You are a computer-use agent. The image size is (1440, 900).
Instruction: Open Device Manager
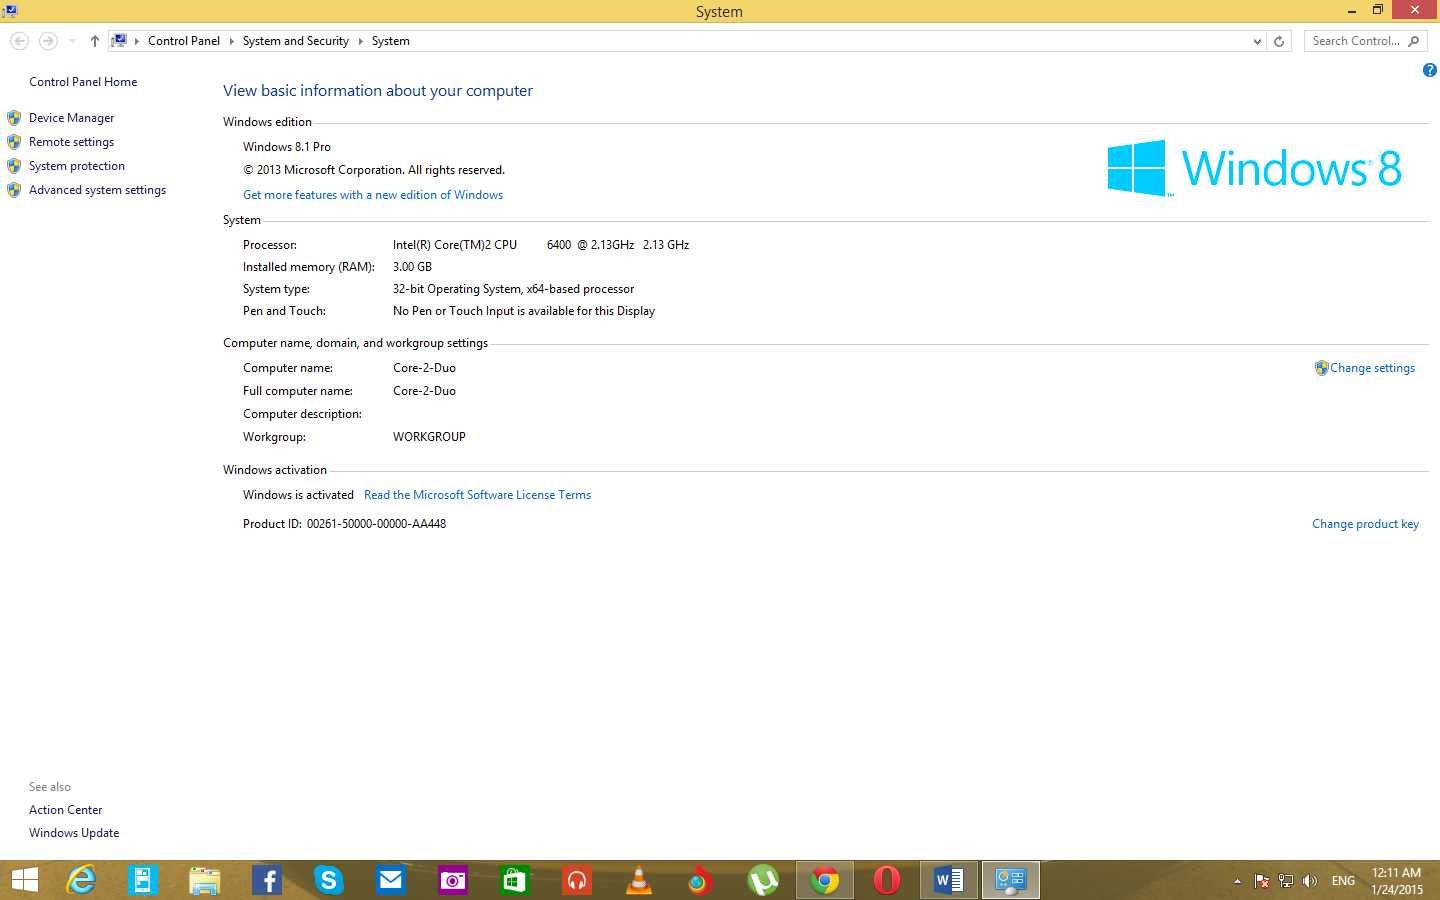(x=71, y=118)
